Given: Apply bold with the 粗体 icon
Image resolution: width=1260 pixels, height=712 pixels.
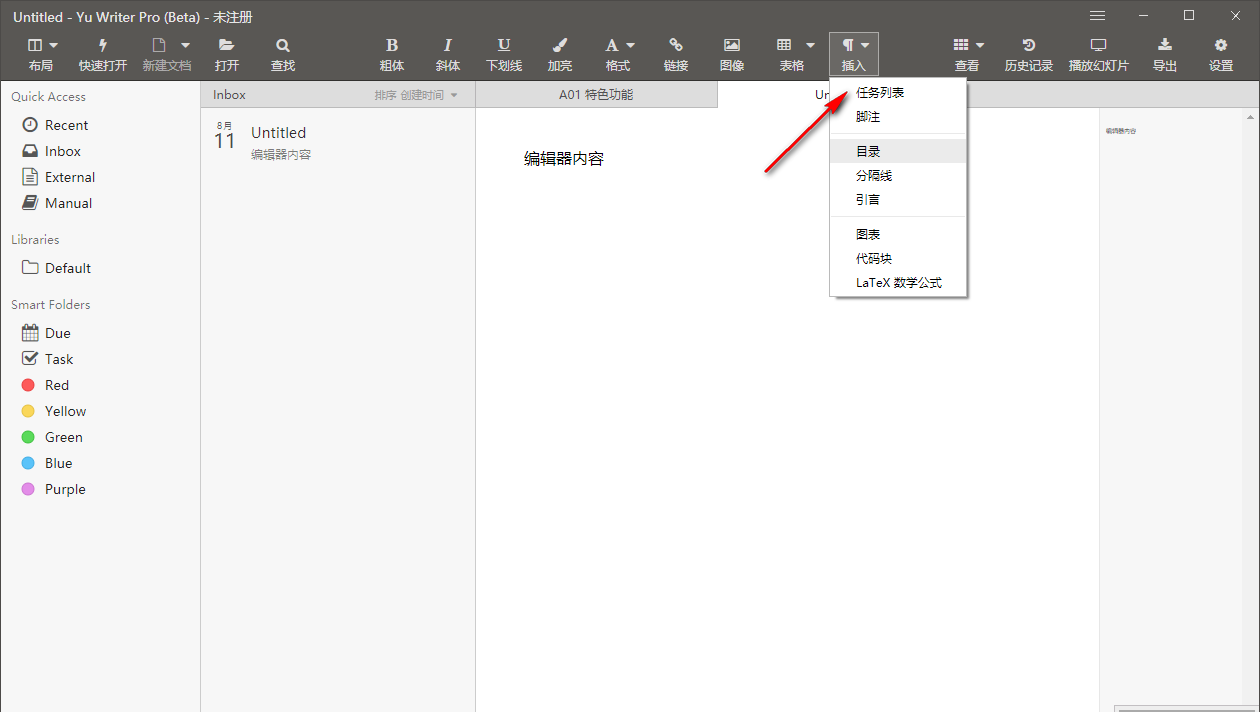Looking at the screenshot, I should tap(392, 45).
